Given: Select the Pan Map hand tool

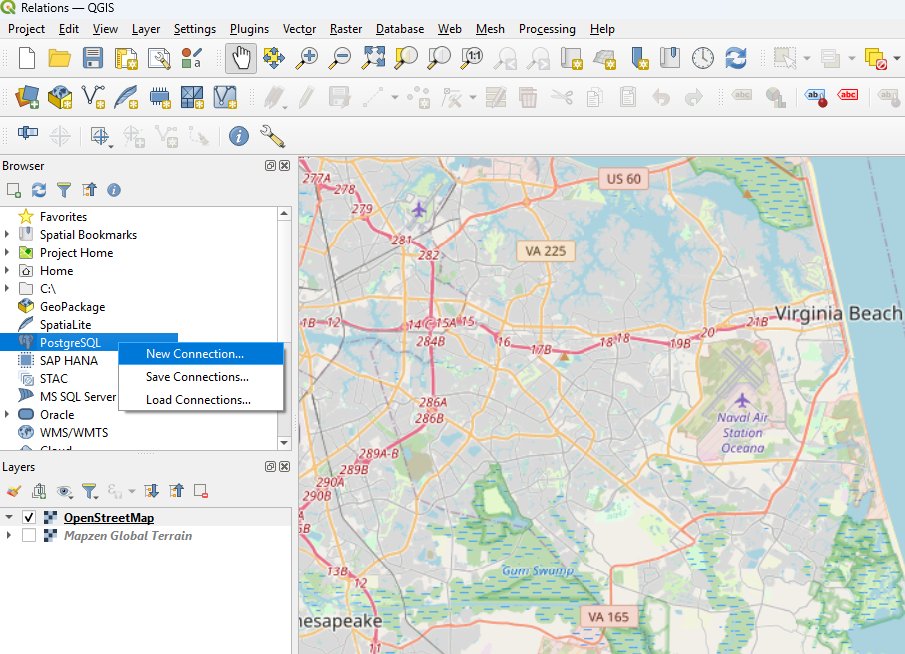Looking at the screenshot, I should pos(241,58).
